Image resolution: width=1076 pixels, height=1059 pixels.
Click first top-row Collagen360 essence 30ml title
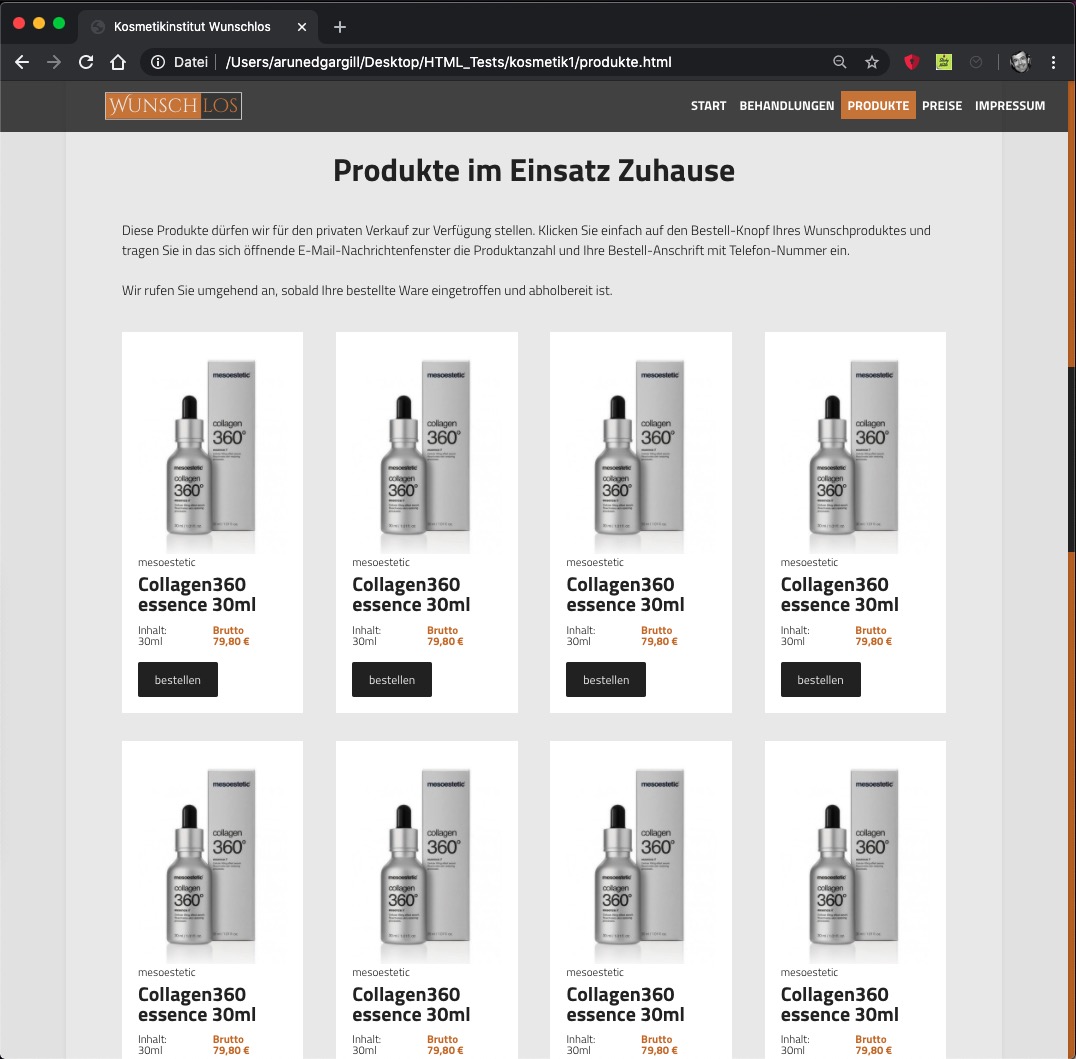pos(197,594)
